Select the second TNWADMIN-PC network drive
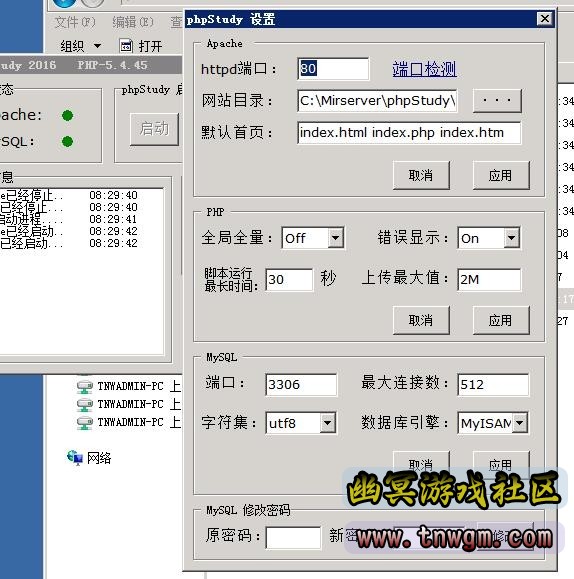This screenshot has width=574, height=579. (129, 404)
